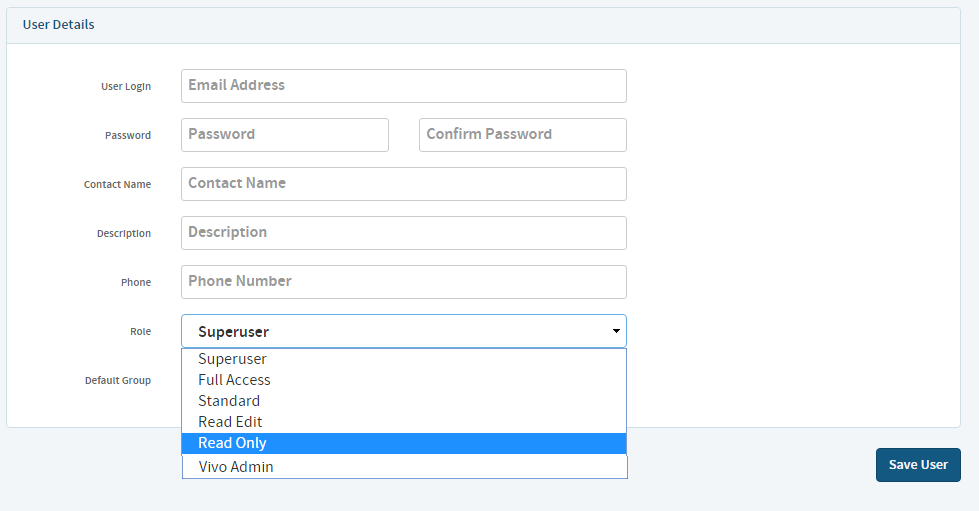The height and width of the screenshot is (511, 979).
Task: Click the Role field label
Action: 140,331
